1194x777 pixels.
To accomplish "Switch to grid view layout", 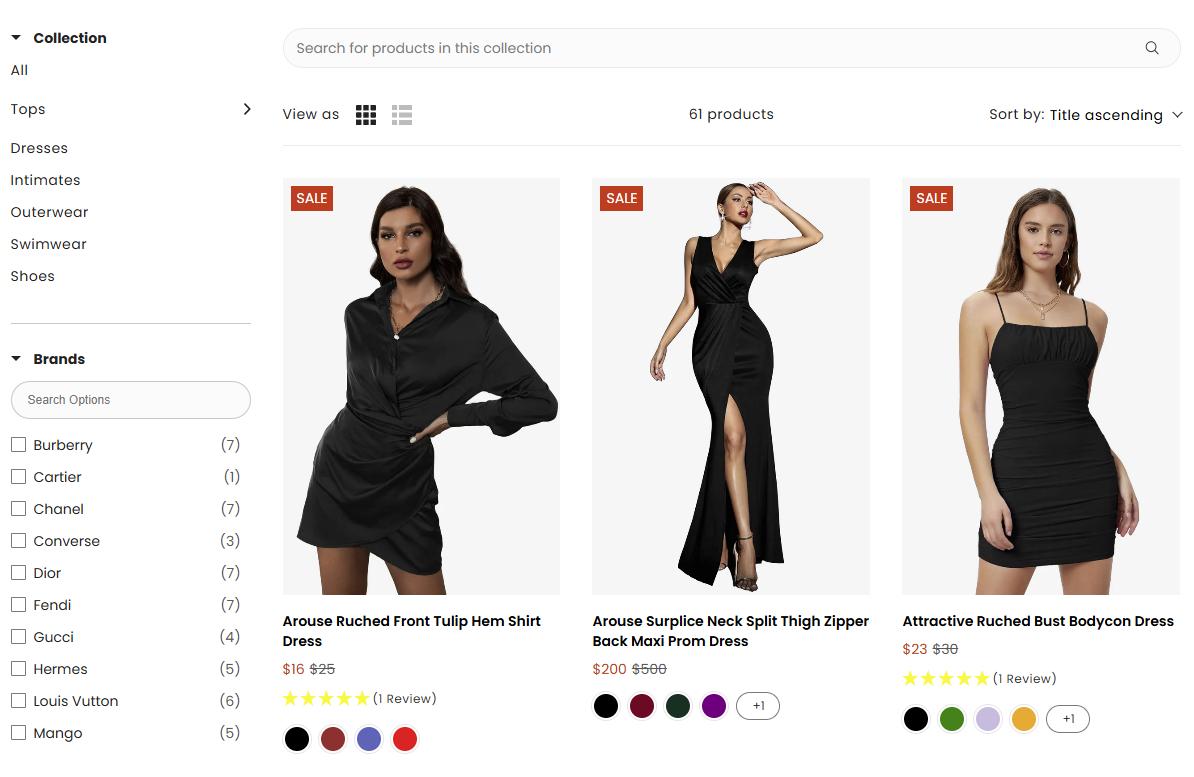I will tap(366, 114).
